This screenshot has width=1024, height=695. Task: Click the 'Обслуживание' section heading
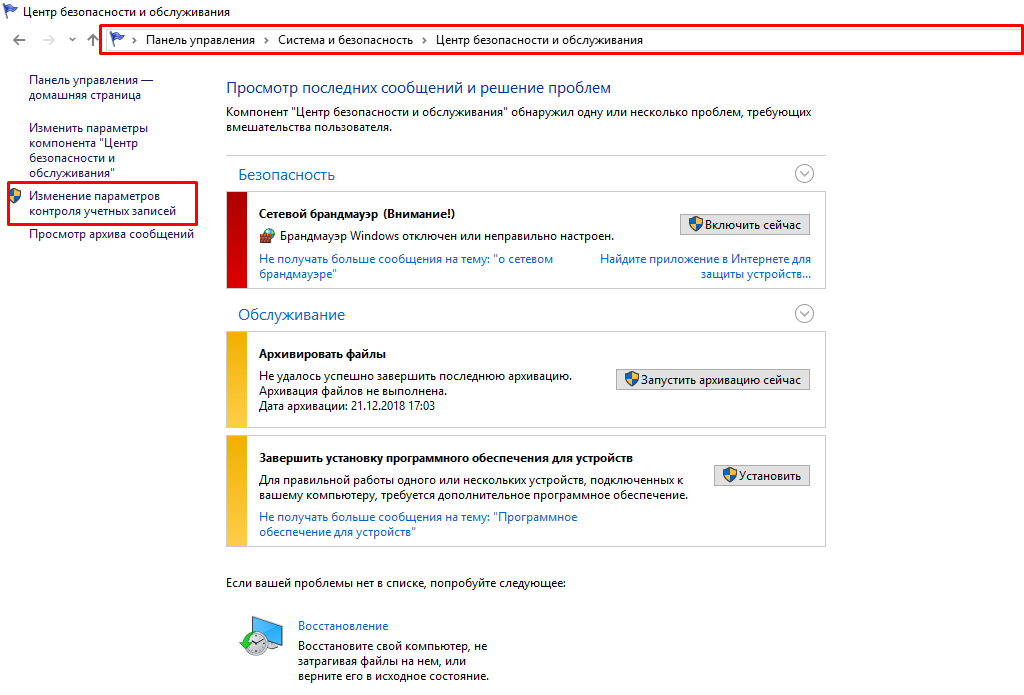point(291,315)
